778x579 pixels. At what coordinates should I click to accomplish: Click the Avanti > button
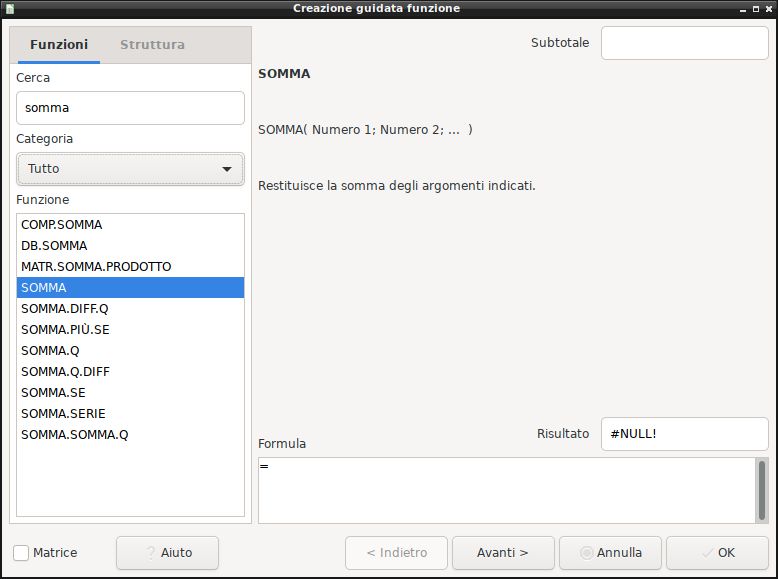click(503, 553)
